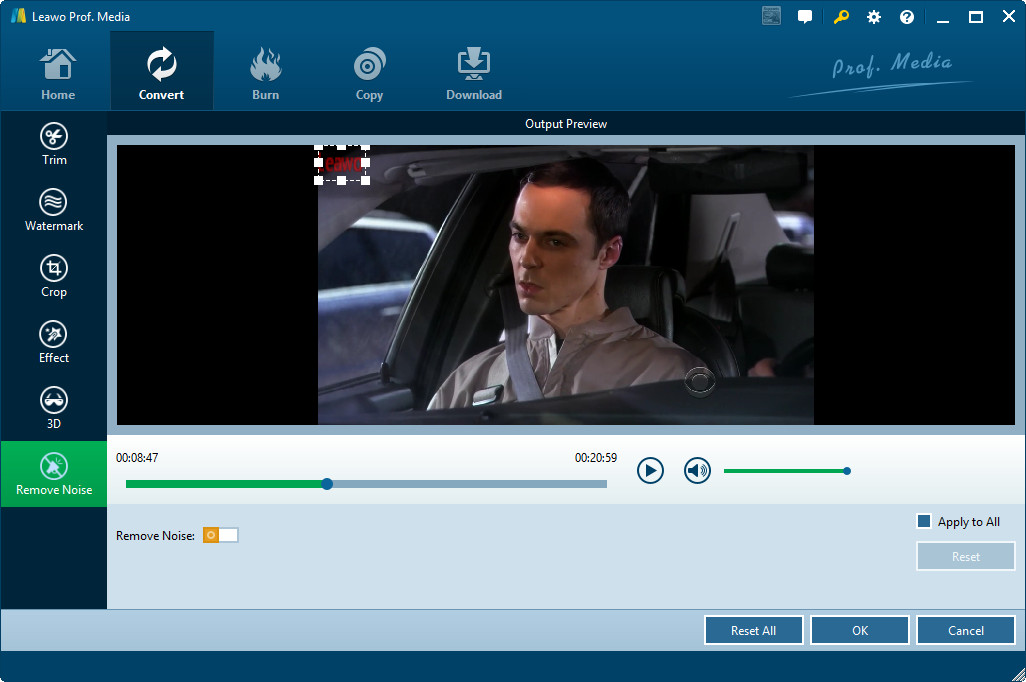This screenshot has width=1026, height=682.
Task: Open the settings gear in title bar
Action: (x=874, y=17)
